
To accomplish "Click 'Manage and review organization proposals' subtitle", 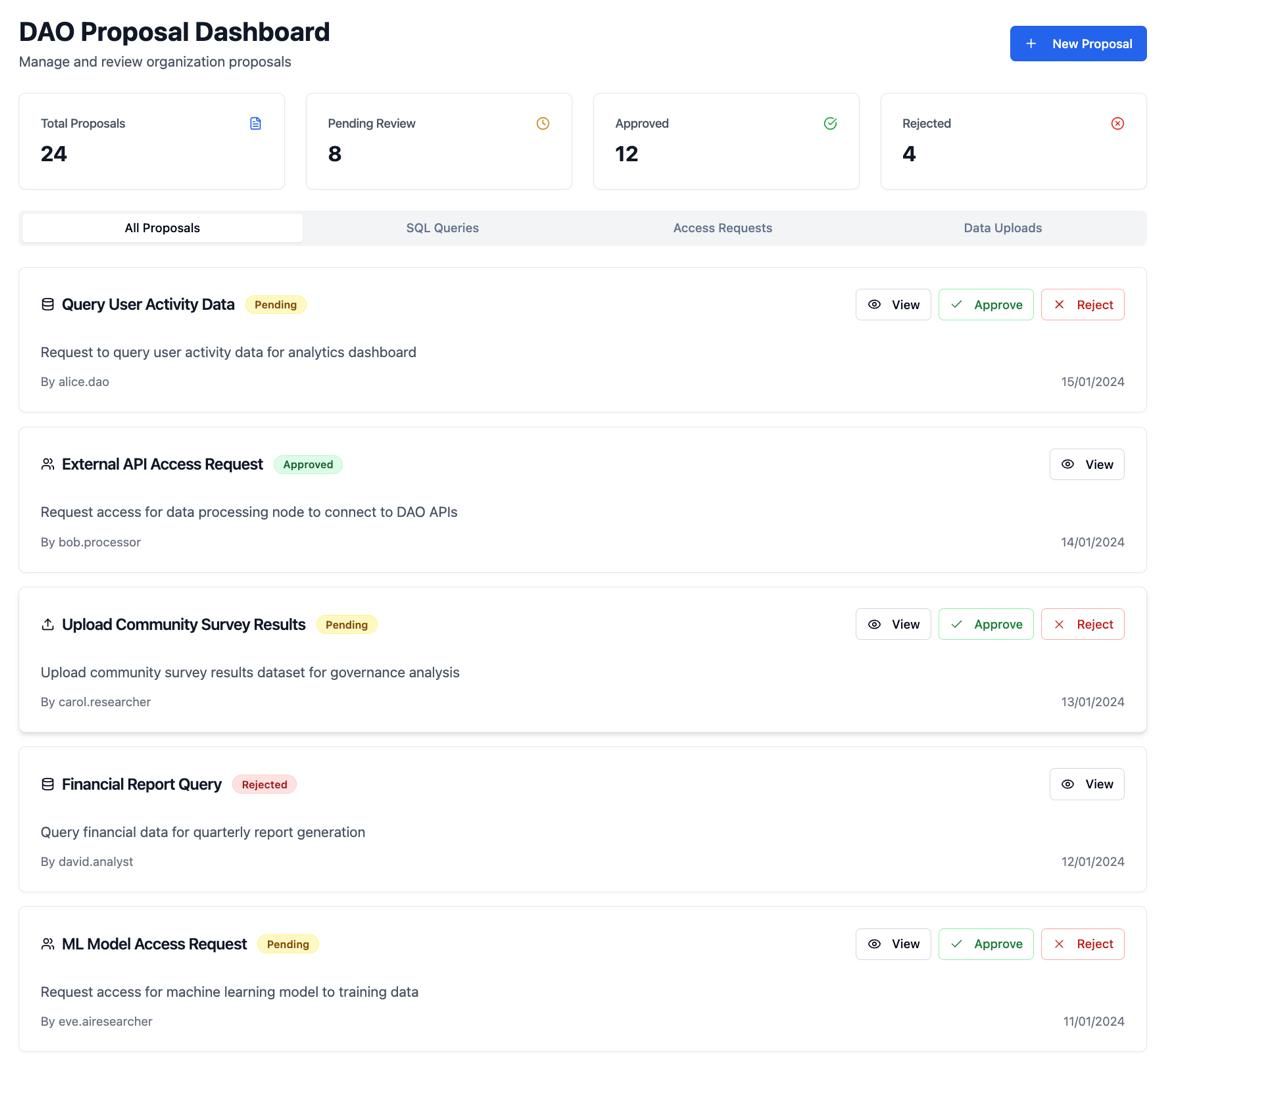I will click(155, 62).
